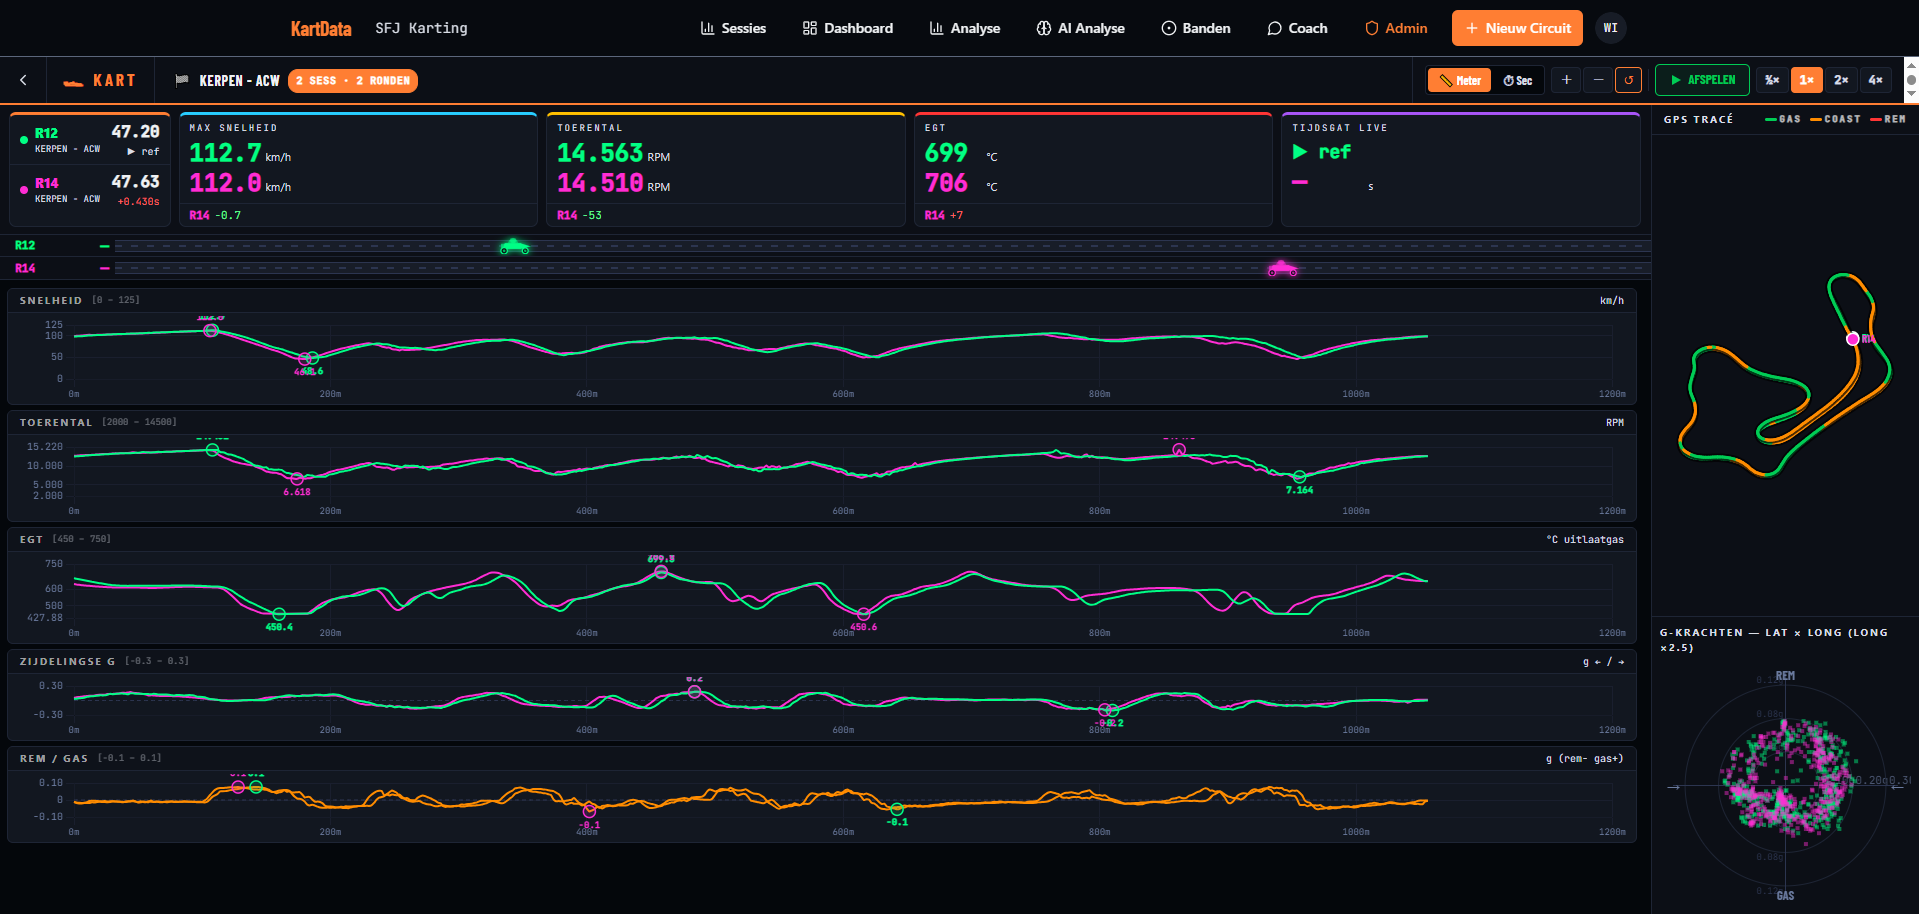Click the 6.618 minimum marker on the RPM chart

[297, 479]
